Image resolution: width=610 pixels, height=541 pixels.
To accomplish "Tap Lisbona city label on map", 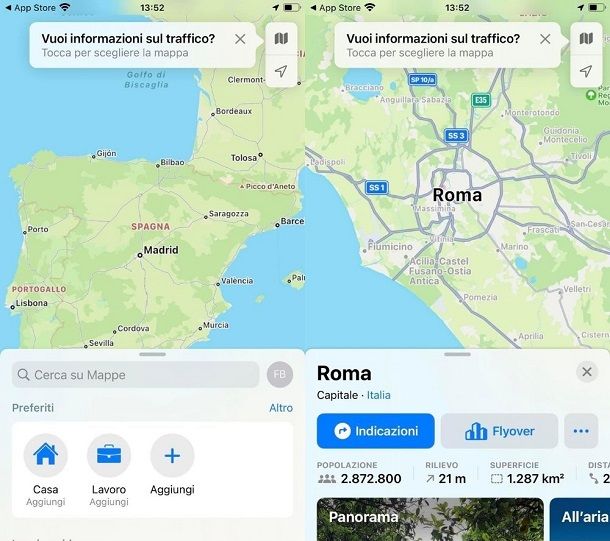I will [x=32, y=303].
